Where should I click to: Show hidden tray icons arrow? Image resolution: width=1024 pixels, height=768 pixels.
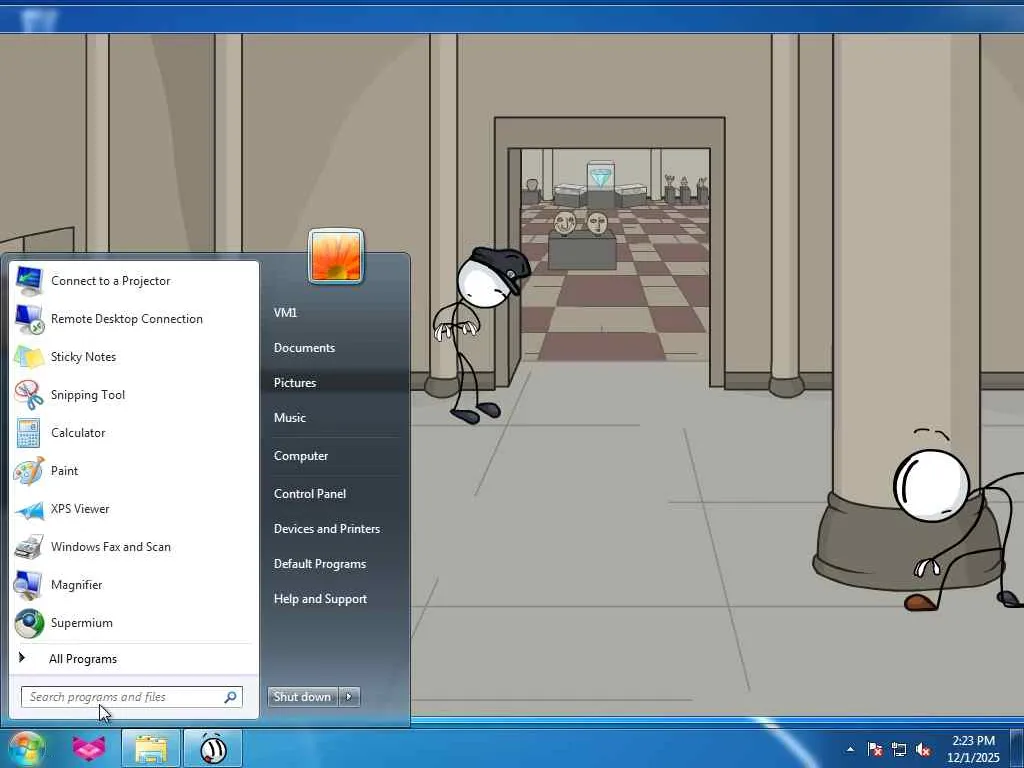[x=850, y=749]
